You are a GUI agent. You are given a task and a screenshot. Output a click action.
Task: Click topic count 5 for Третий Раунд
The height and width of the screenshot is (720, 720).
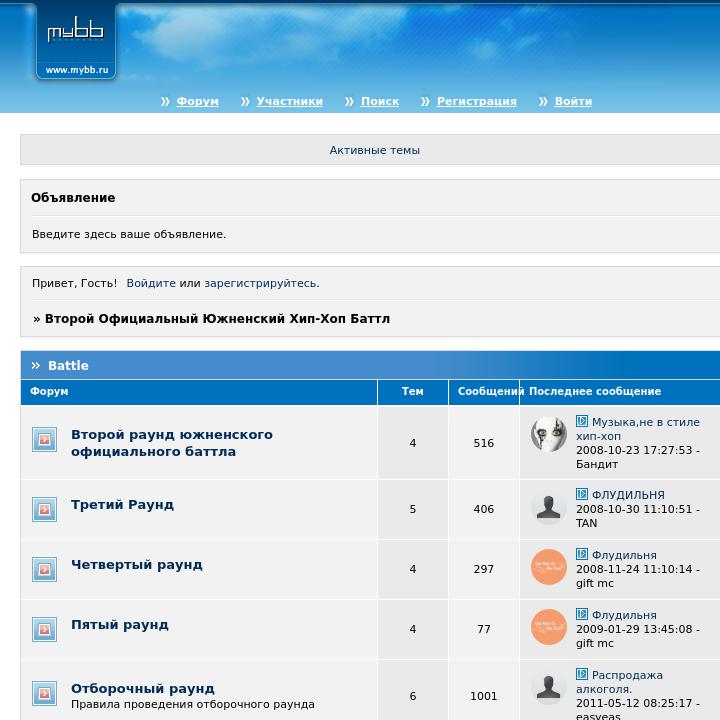413,509
